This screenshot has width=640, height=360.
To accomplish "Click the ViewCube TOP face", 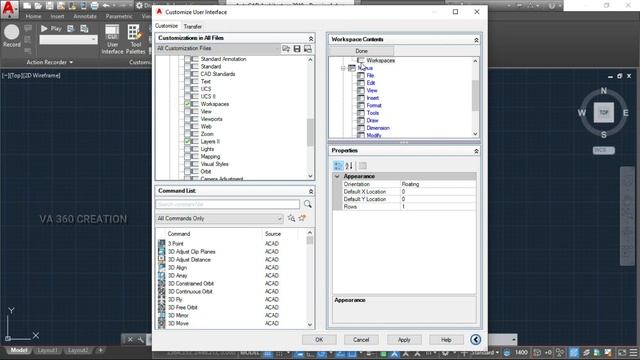I will click(604, 112).
